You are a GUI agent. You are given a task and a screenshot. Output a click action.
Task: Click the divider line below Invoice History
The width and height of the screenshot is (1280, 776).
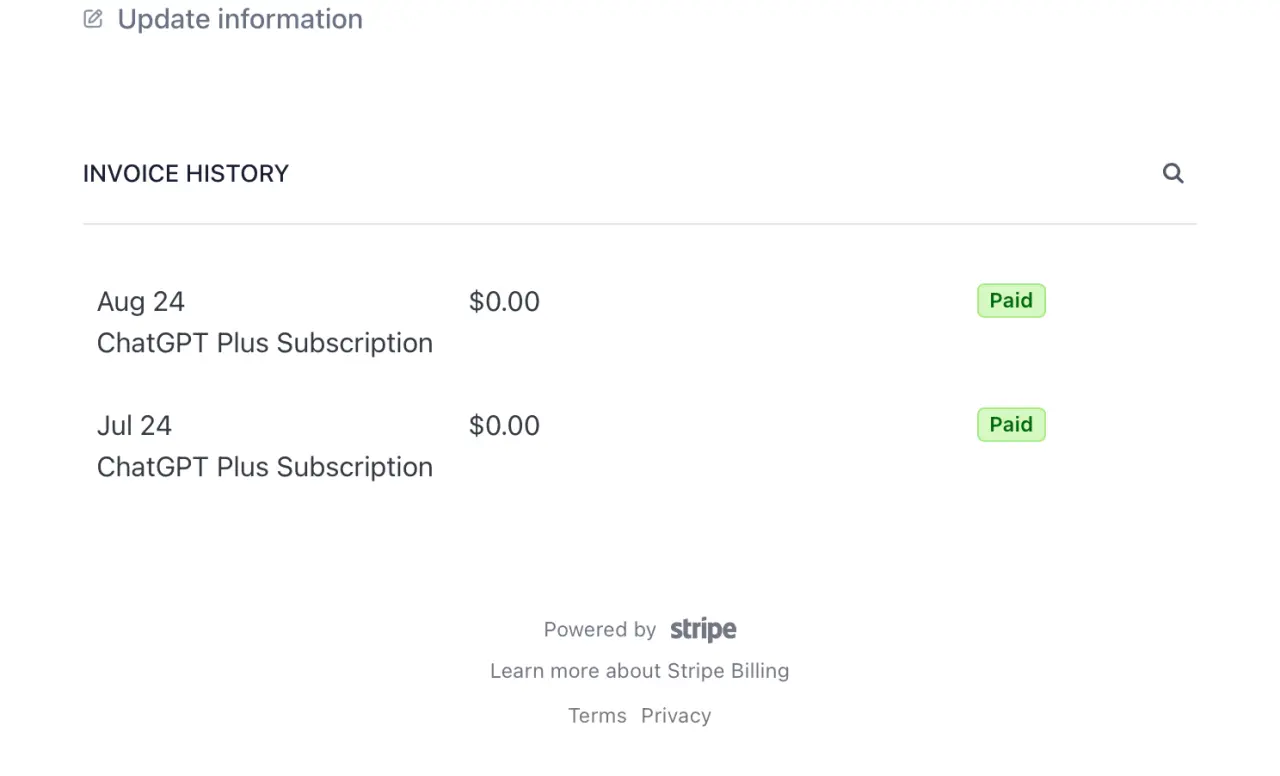click(640, 224)
